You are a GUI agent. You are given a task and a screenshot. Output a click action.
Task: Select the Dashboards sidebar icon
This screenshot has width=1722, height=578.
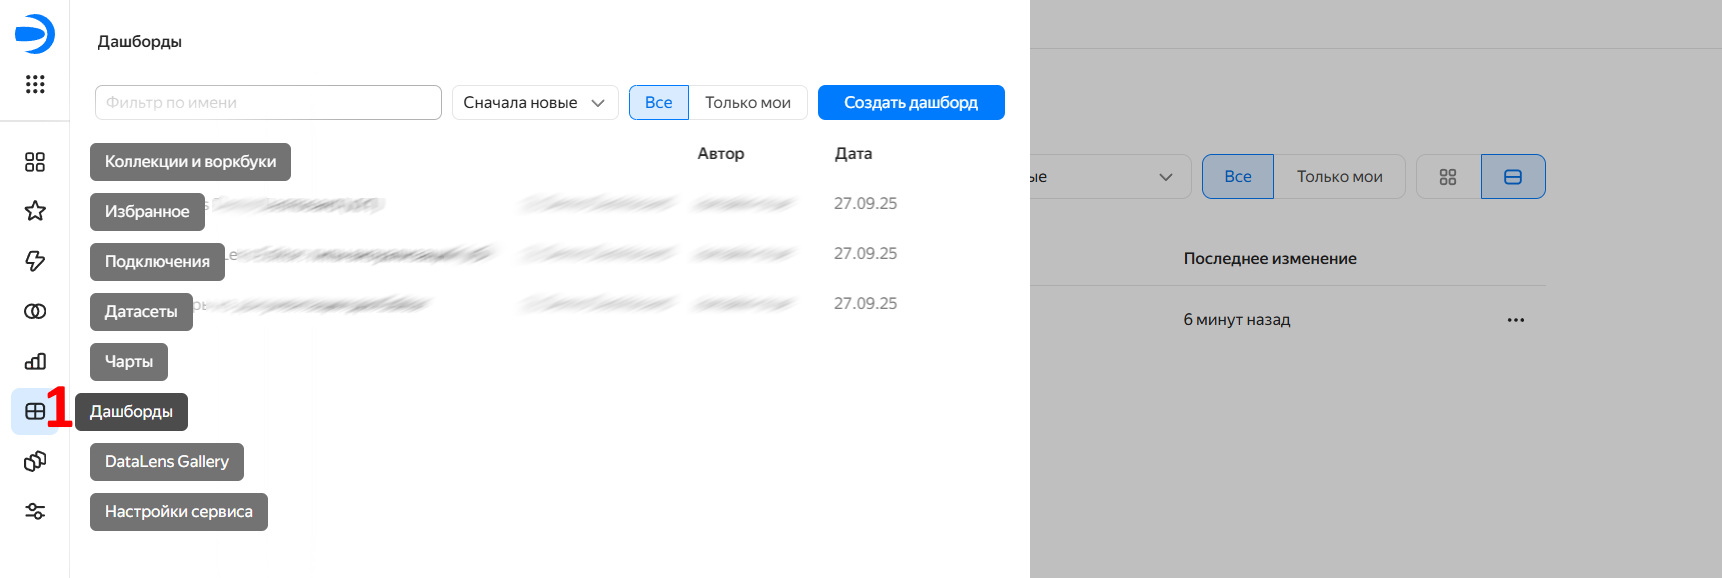[35, 411]
